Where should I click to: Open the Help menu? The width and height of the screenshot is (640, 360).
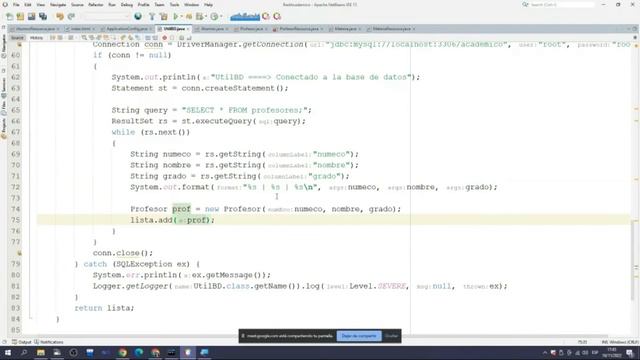click(208, 4)
